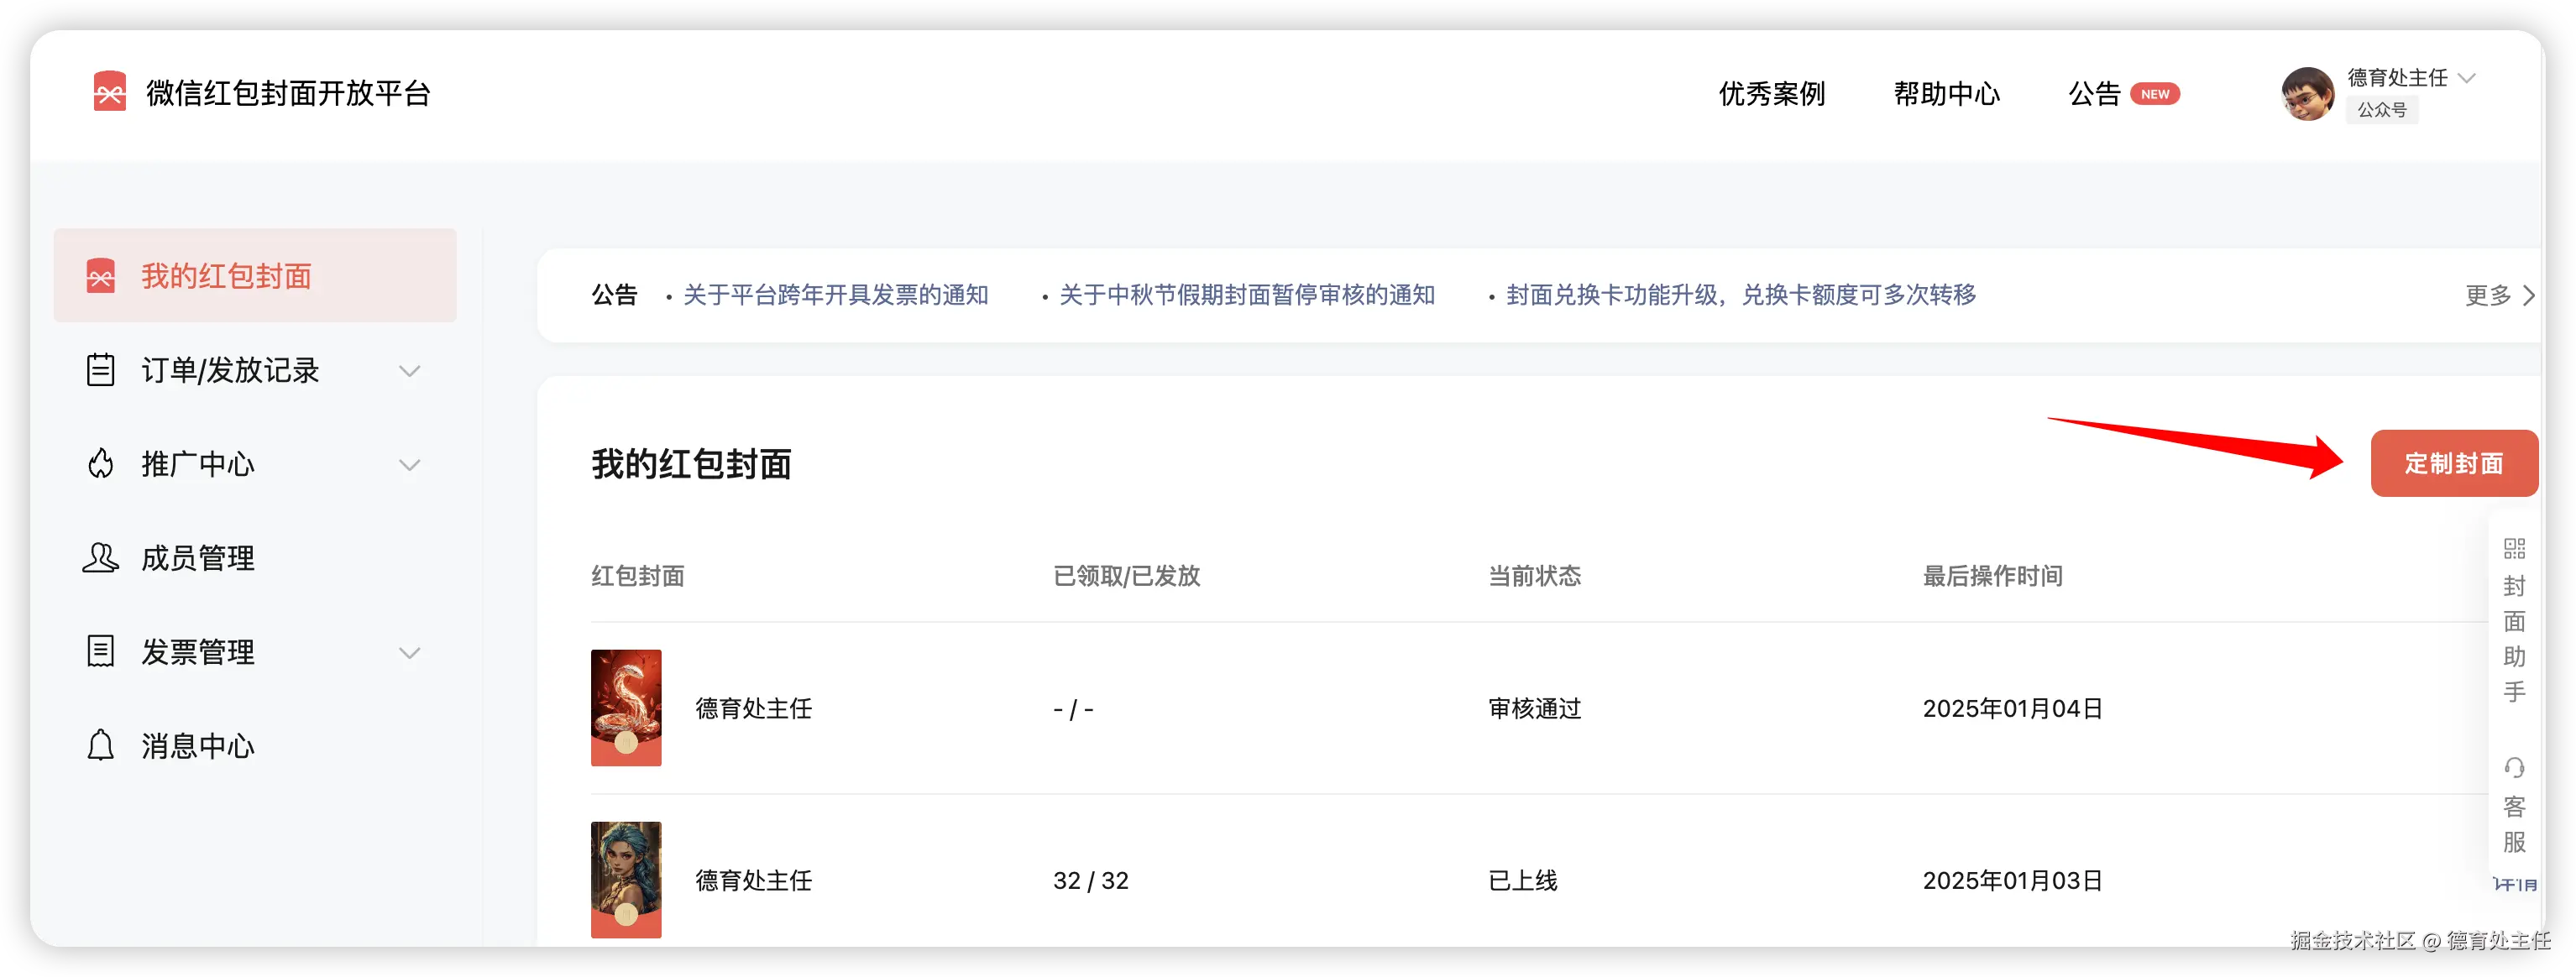
Task: Click the 定制封面 button
Action: pos(2454,463)
